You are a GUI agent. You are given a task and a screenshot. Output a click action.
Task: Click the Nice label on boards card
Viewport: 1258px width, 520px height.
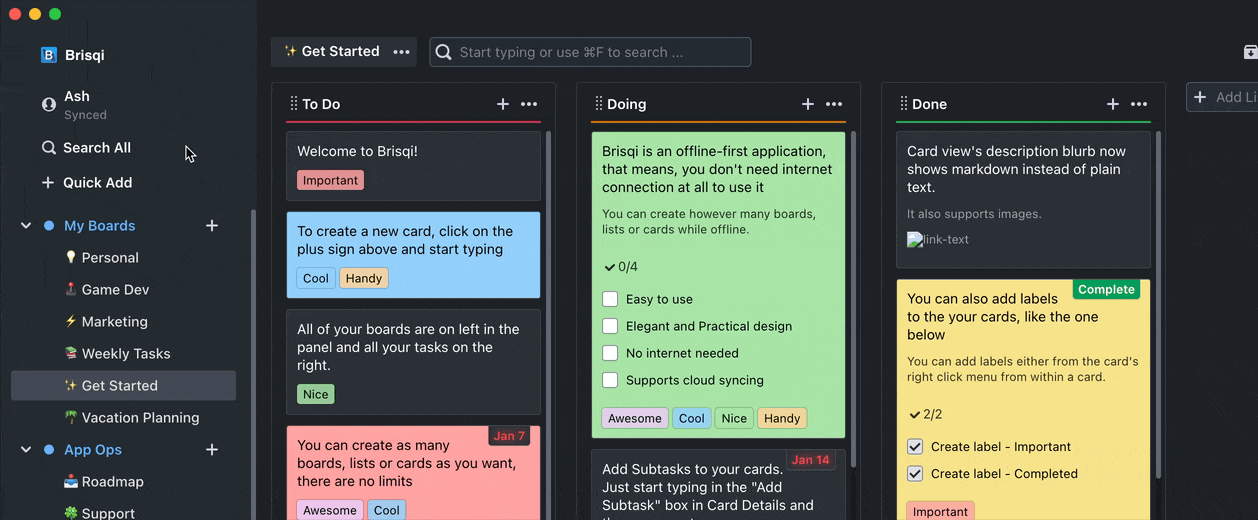coord(316,394)
